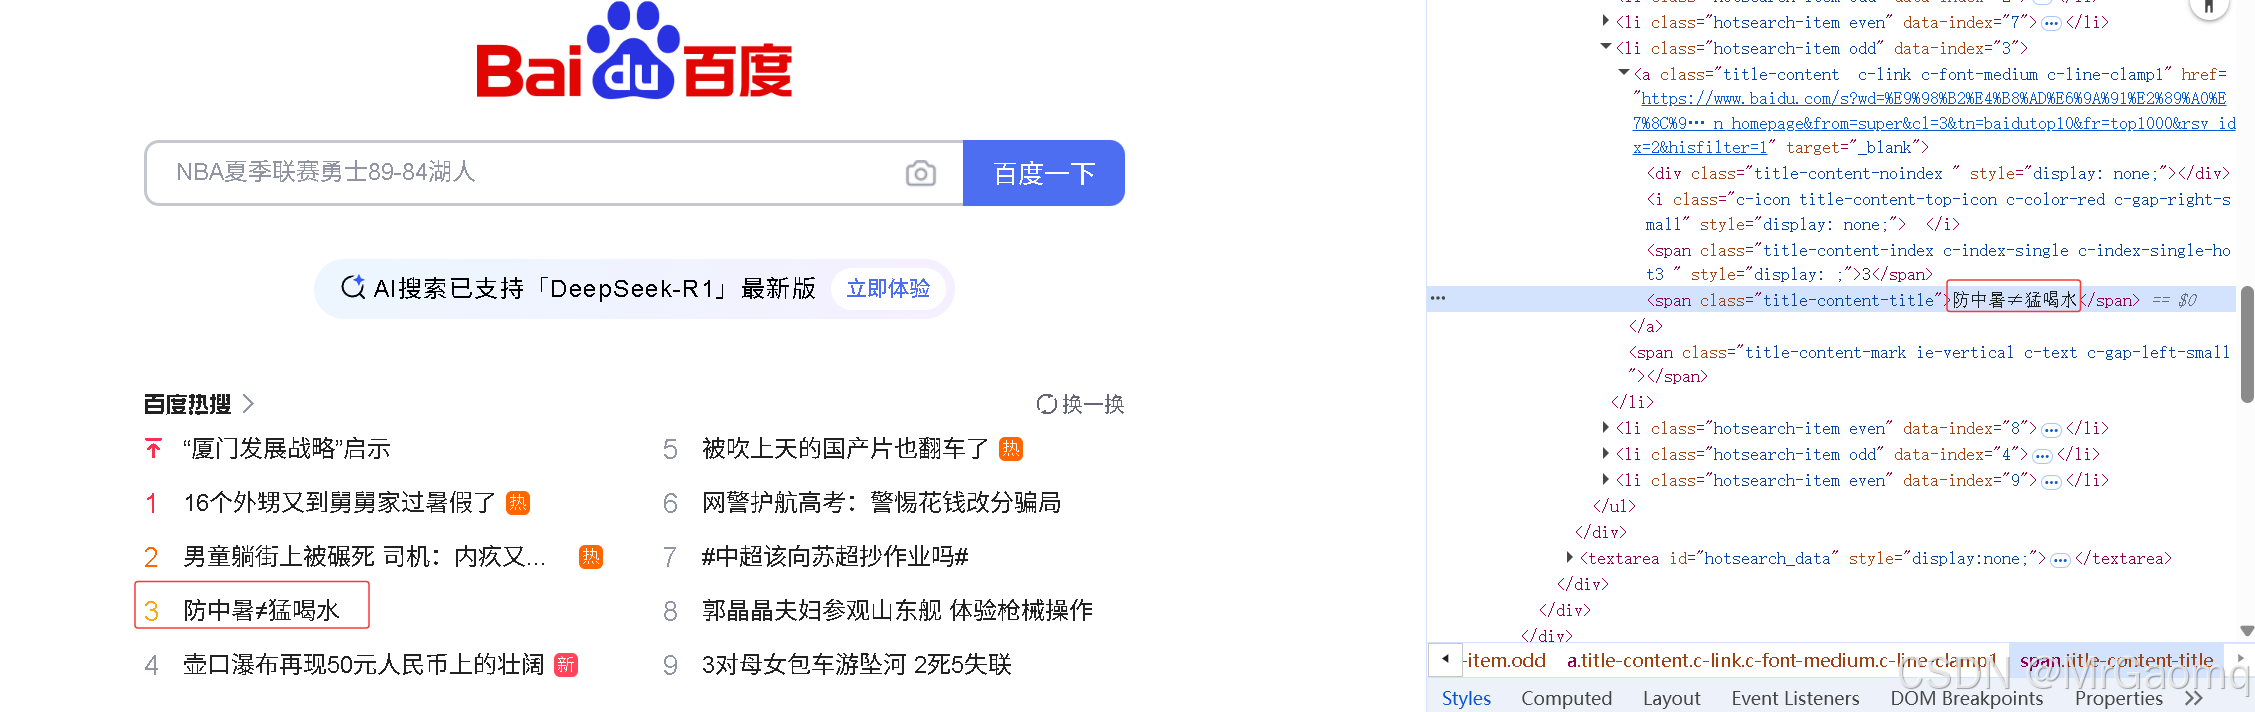This screenshot has width=2255, height=712.
Task: Expand the textarea hotsearch_data node
Action: tap(1570, 557)
